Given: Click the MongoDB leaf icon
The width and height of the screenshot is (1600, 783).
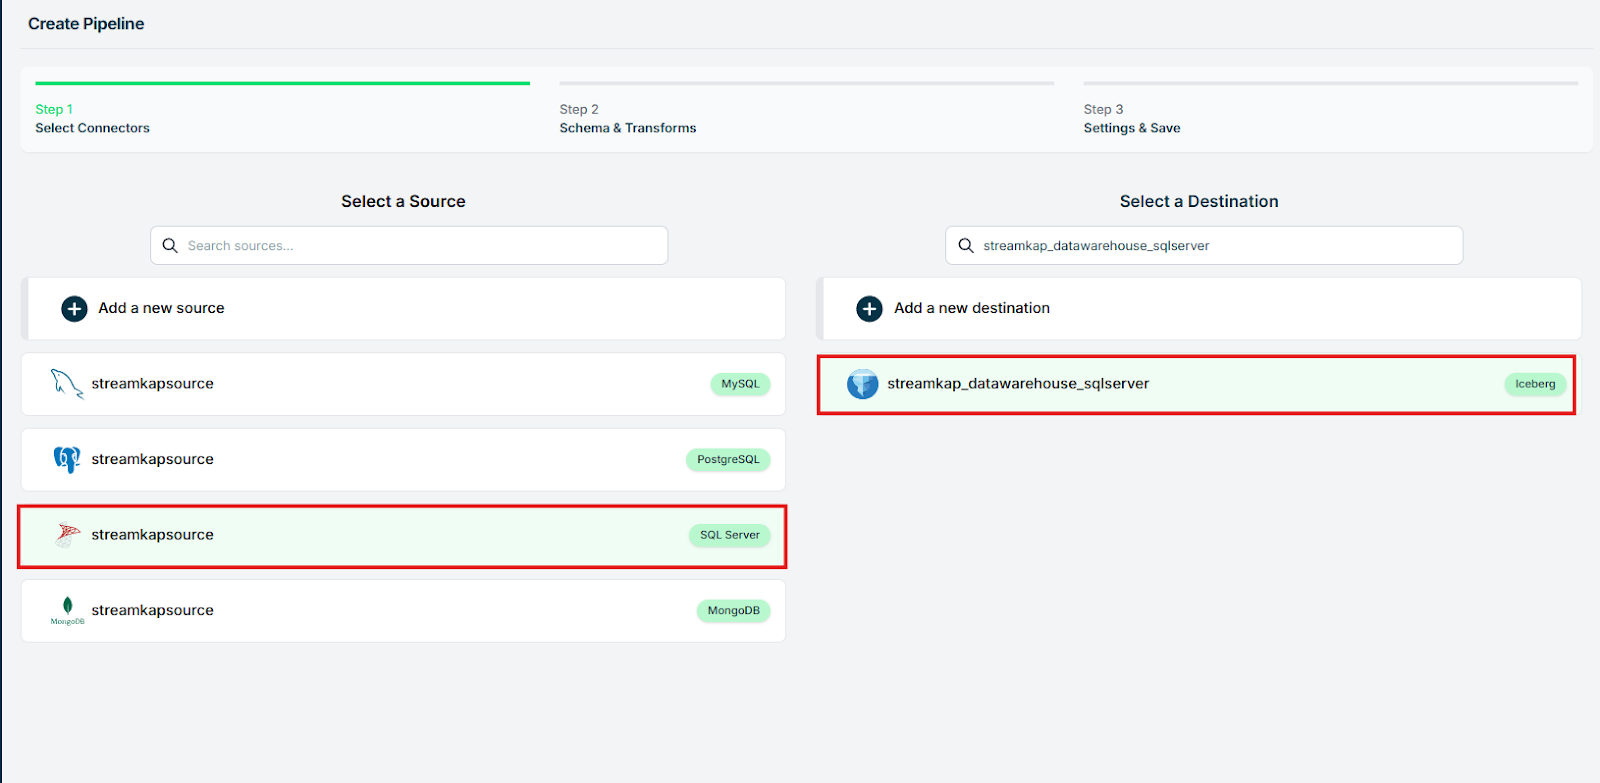Looking at the screenshot, I should (x=67, y=609).
